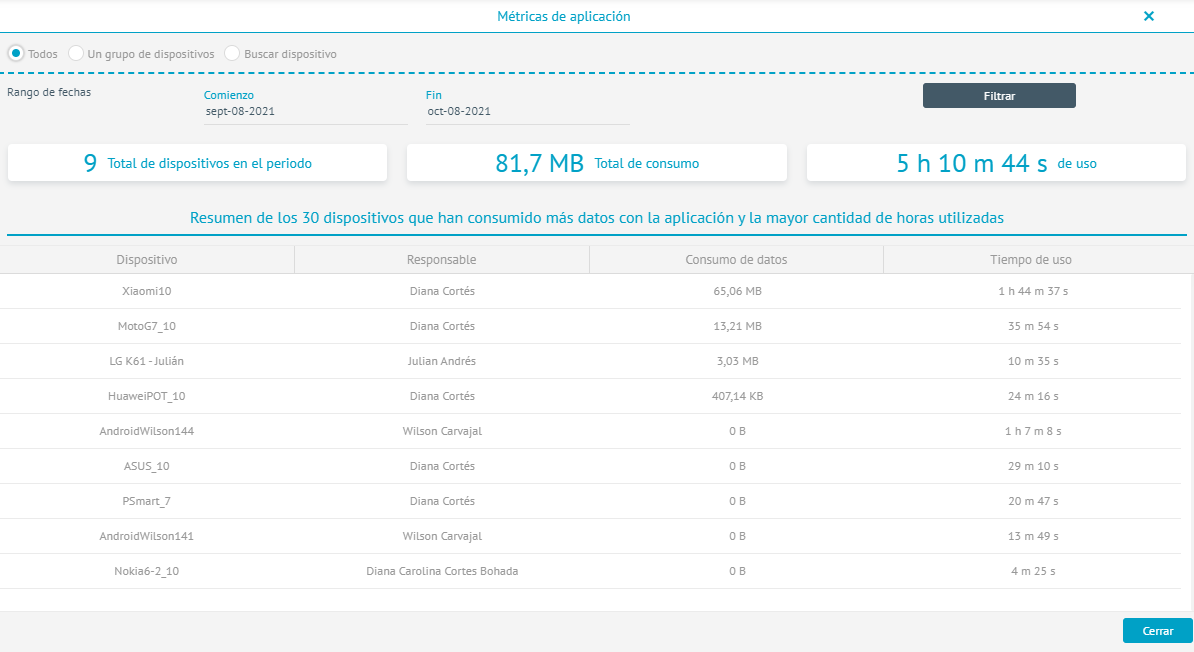Select the Todos radio option

(x=15, y=53)
